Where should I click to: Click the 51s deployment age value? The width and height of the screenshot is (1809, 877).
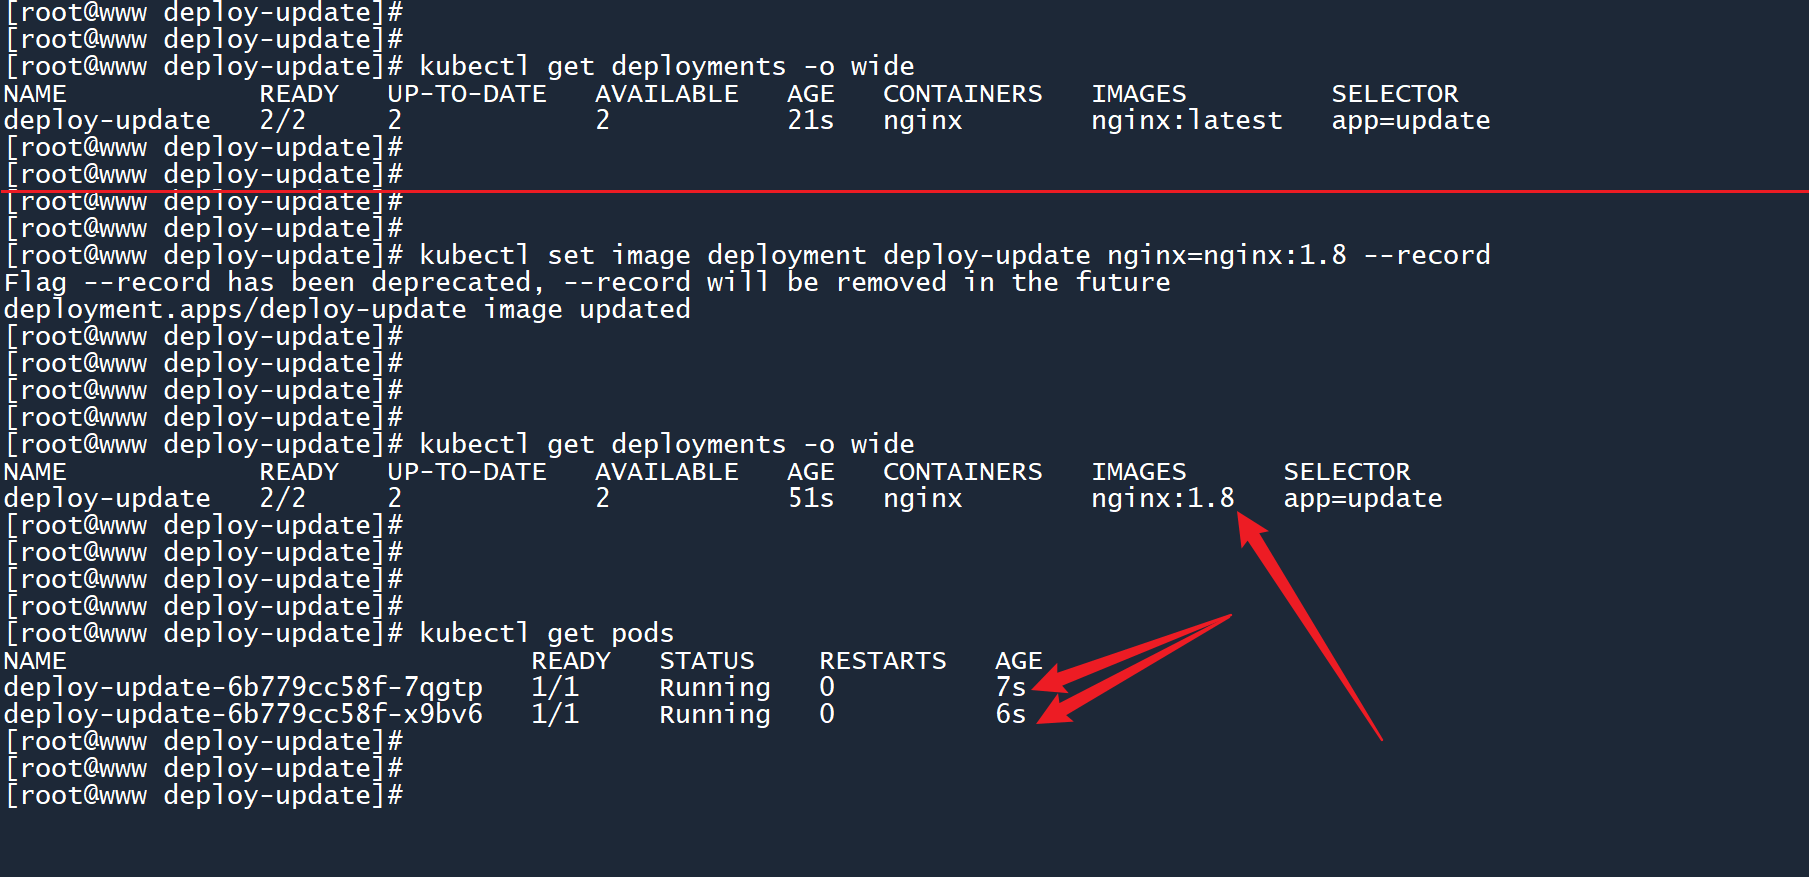810,499
